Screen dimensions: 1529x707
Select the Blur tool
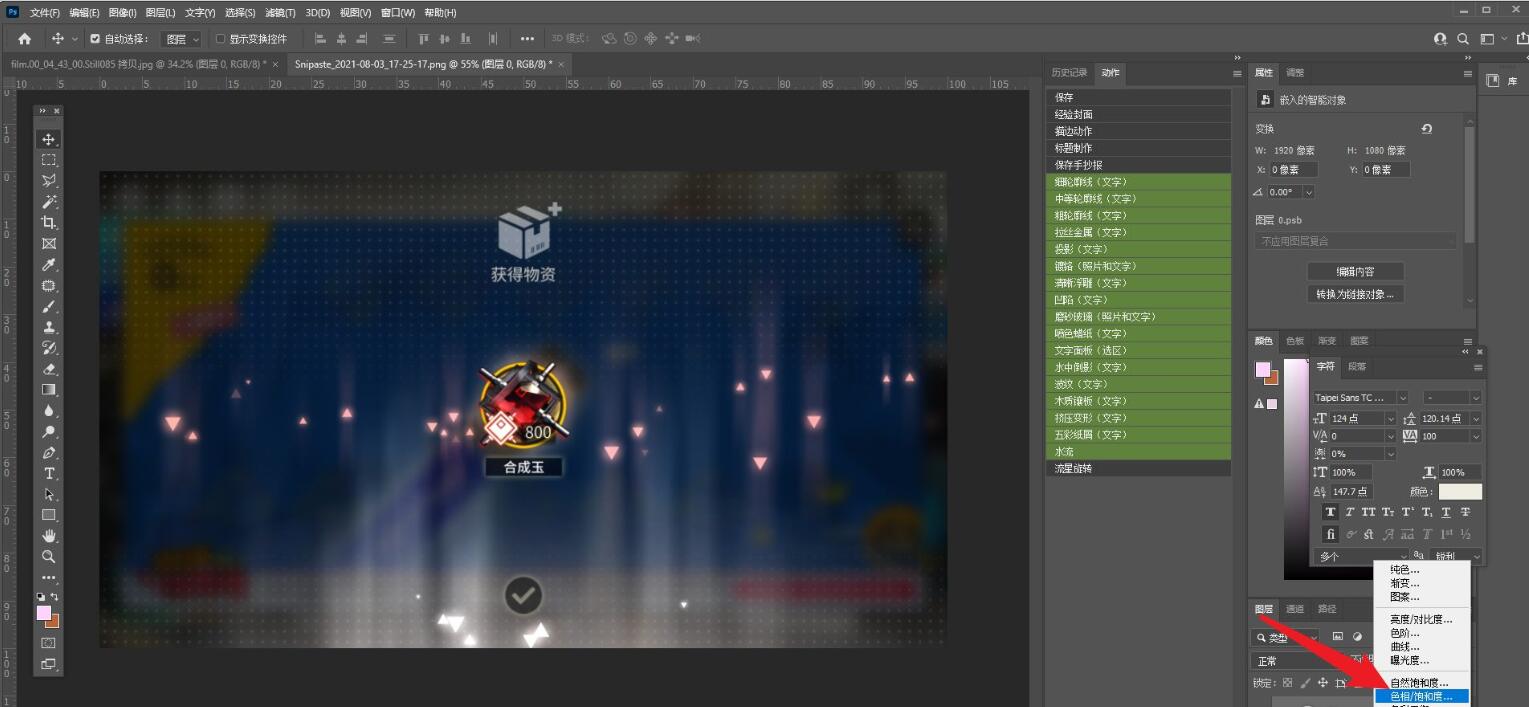[49, 411]
